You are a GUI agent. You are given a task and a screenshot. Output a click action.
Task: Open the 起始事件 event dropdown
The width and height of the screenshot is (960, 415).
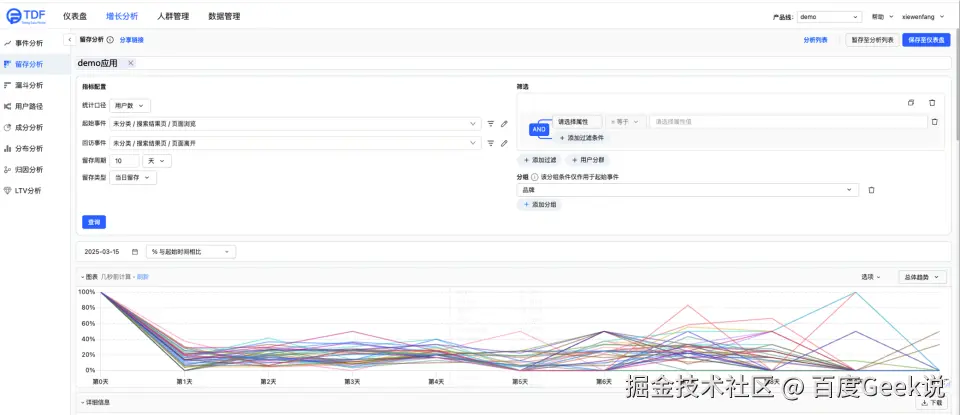295,124
